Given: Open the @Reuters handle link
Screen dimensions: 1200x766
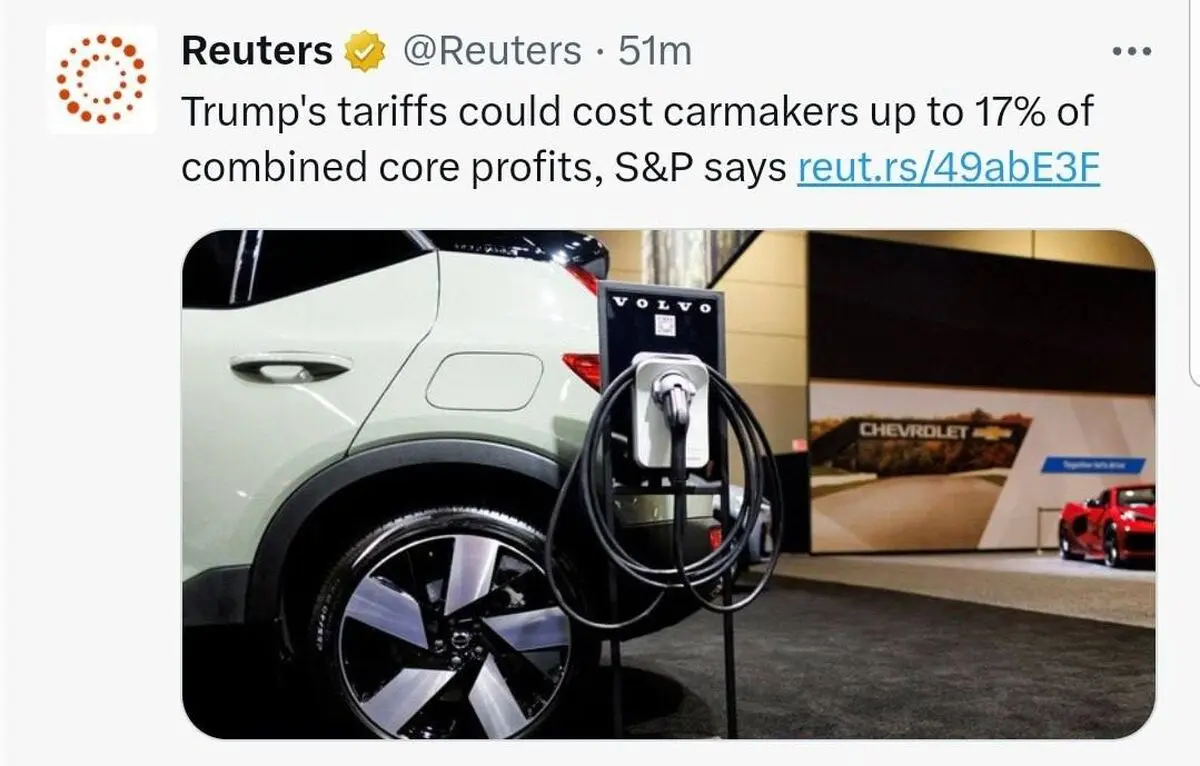Looking at the screenshot, I should [x=491, y=51].
